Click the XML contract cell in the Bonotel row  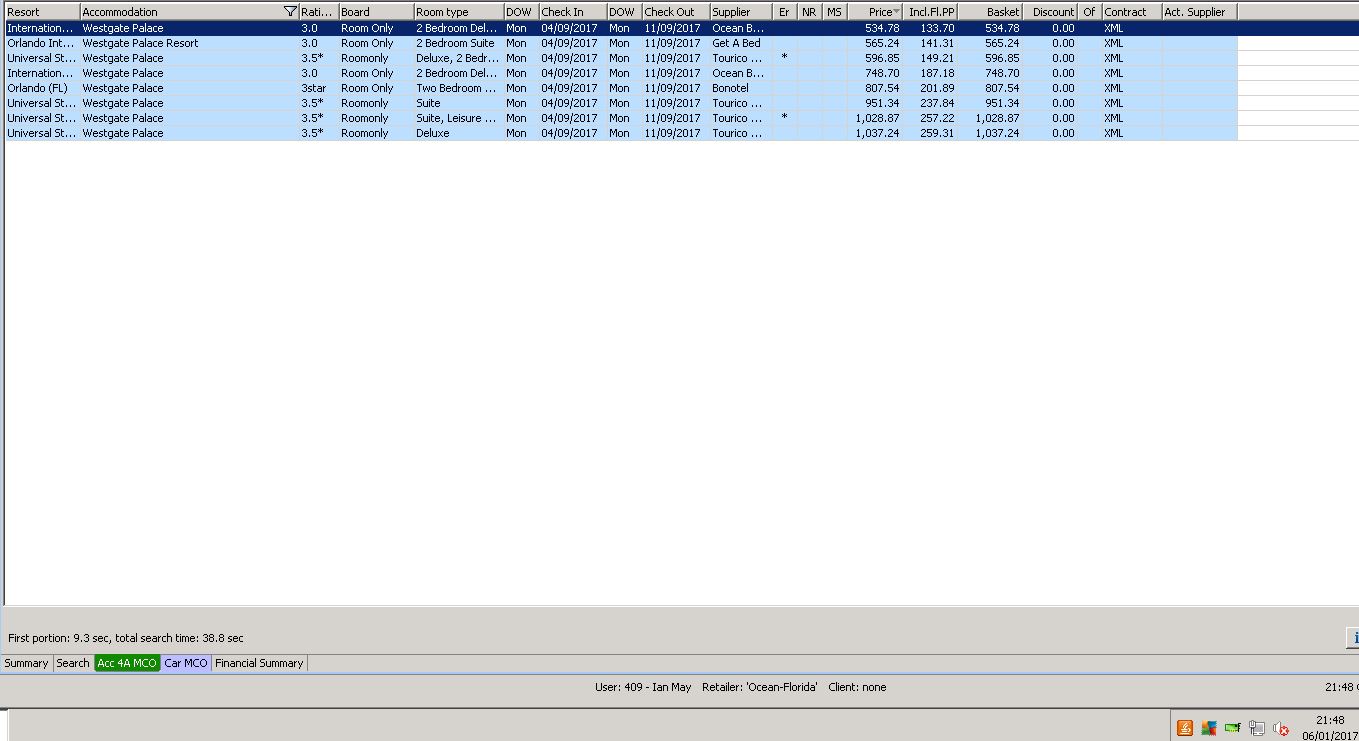coord(1132,88)
